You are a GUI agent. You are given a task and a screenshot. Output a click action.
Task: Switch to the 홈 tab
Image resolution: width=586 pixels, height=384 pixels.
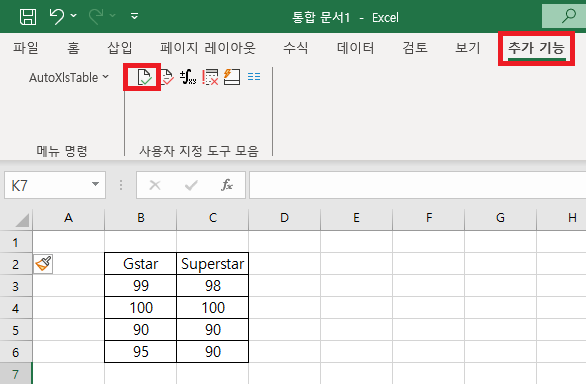pyautogui.click(x=73, y=48)
